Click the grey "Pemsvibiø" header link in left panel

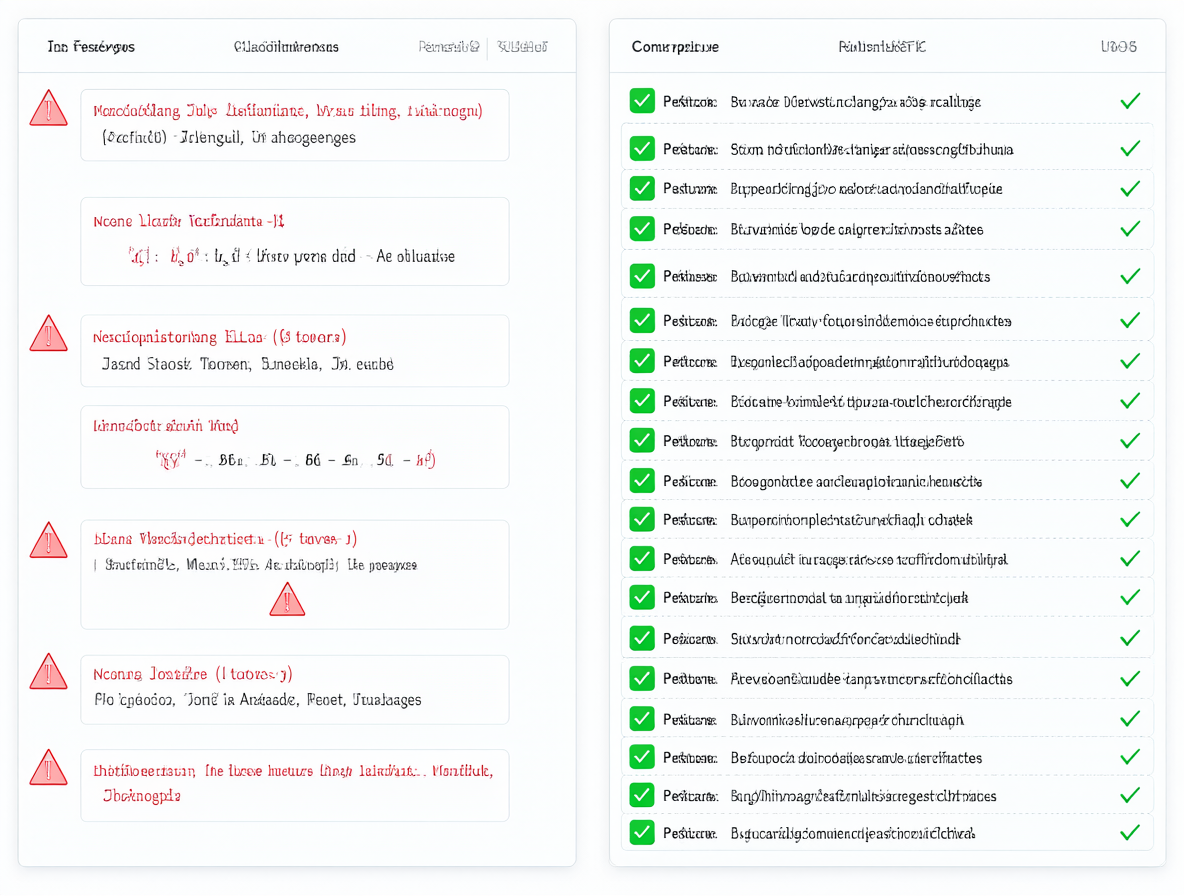point(449,47)
